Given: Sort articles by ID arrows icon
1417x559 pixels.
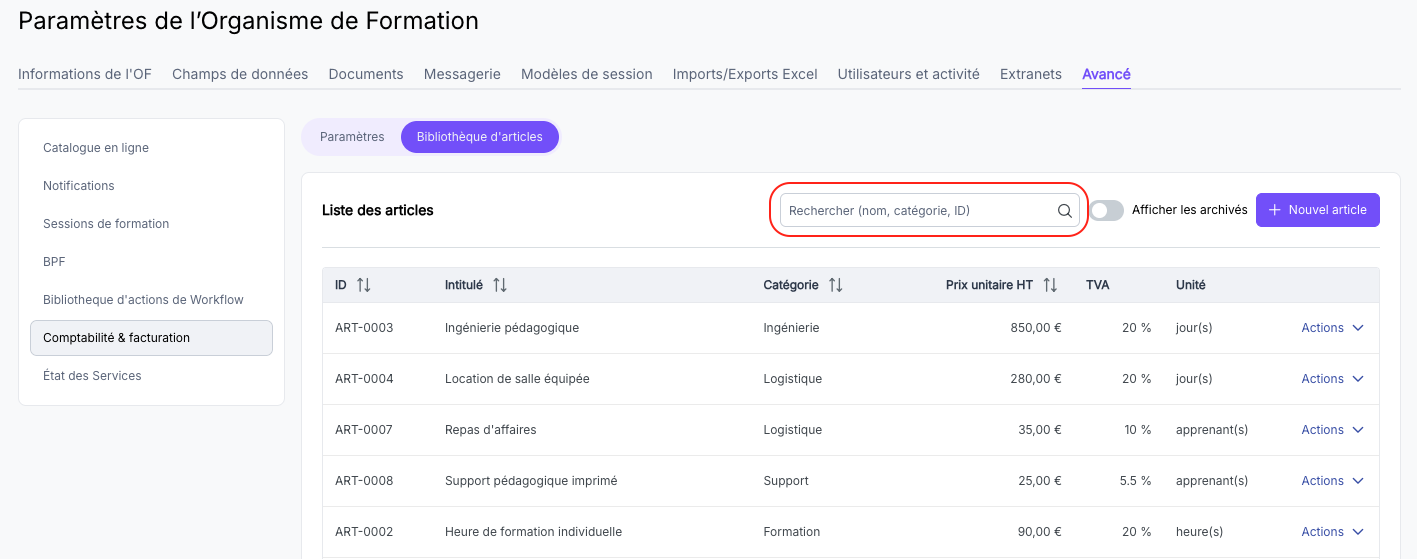Looking at the screenshot, I should coord(364,285).
